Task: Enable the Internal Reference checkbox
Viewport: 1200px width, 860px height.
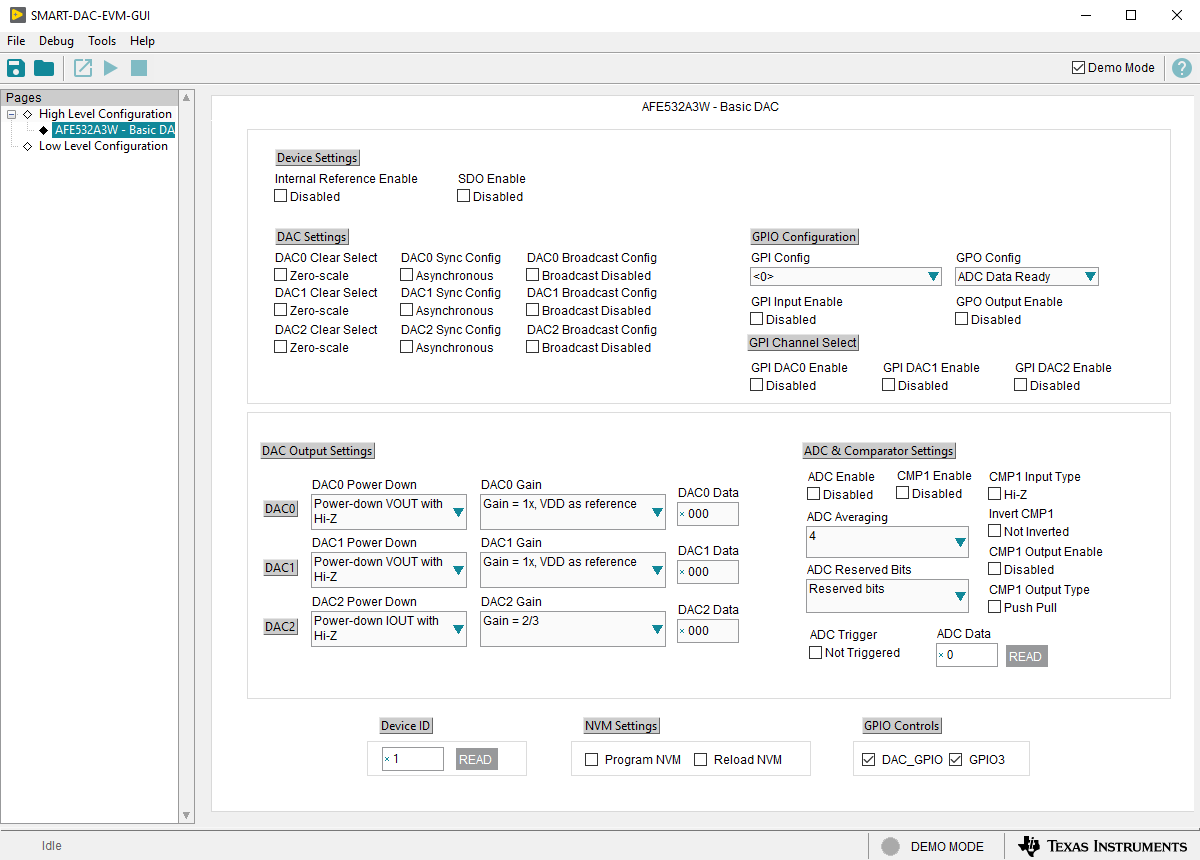Action: pyautogui.click(x=281, y=197)
